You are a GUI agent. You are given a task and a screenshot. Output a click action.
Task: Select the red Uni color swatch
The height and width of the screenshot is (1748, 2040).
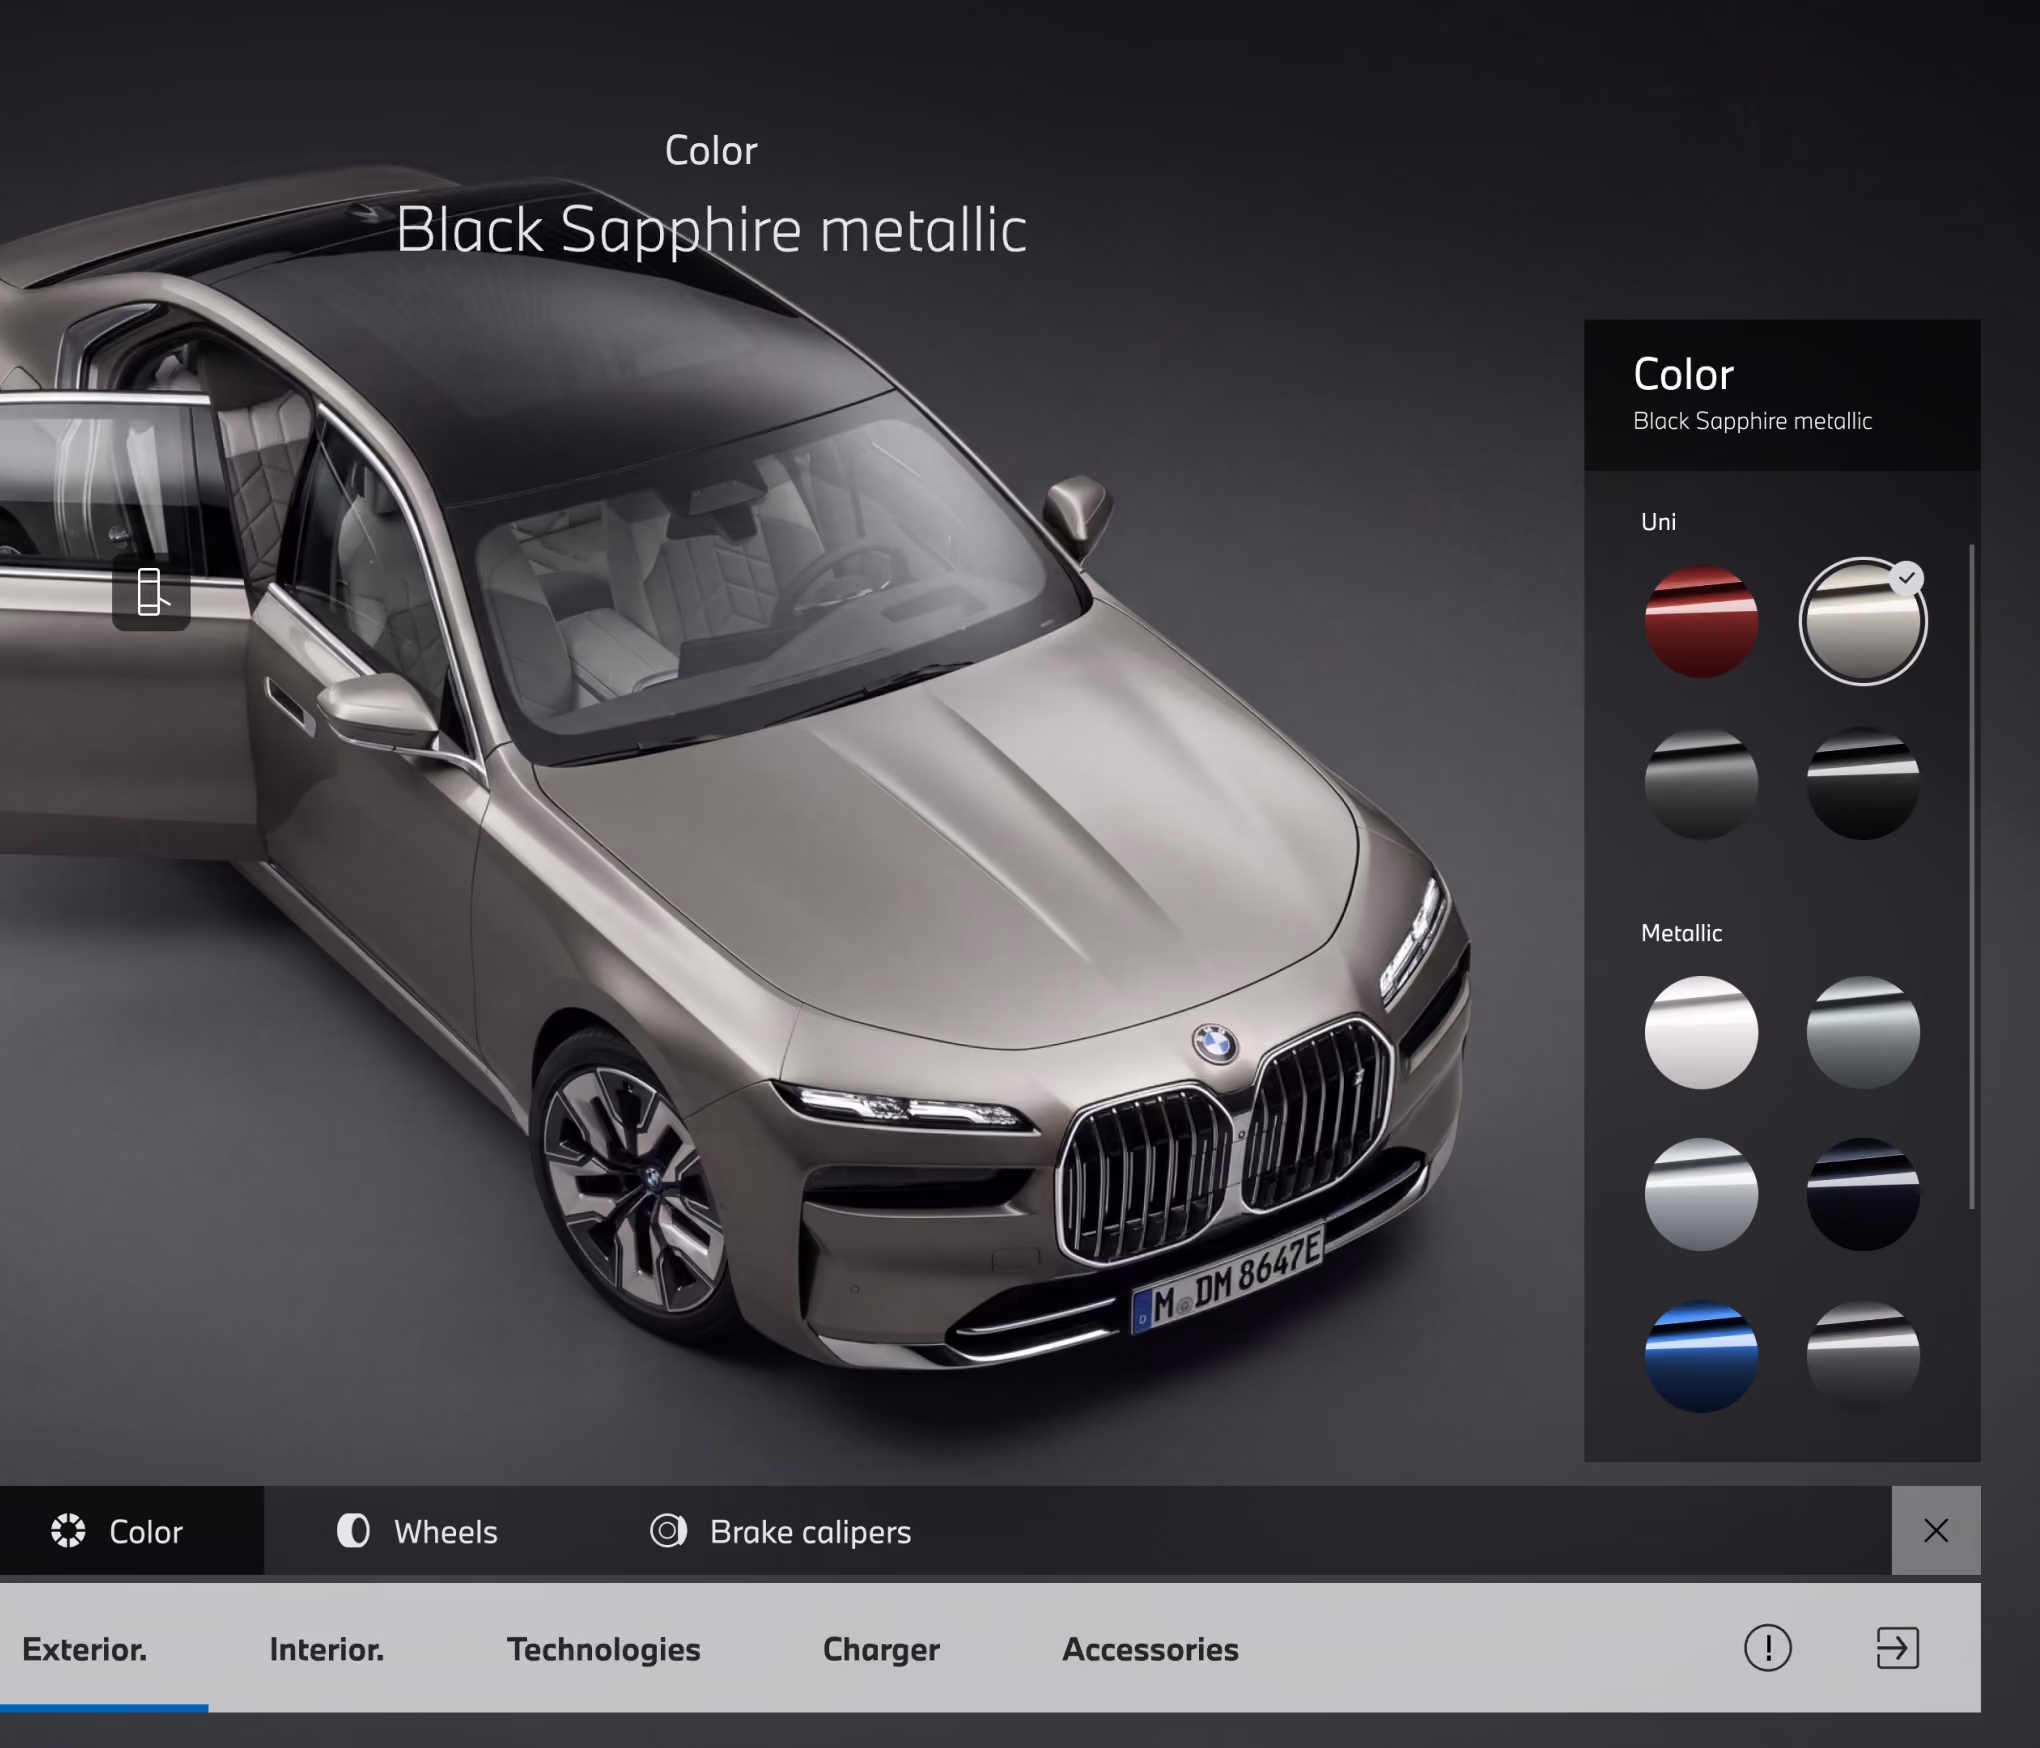click(1701, 622)
